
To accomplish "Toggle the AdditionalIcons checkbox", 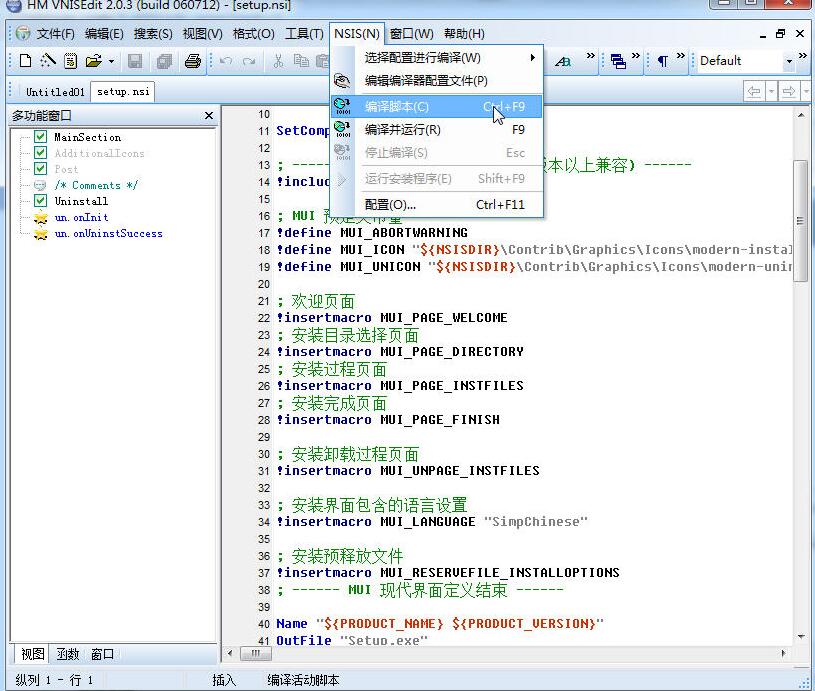I will point(41,153).
